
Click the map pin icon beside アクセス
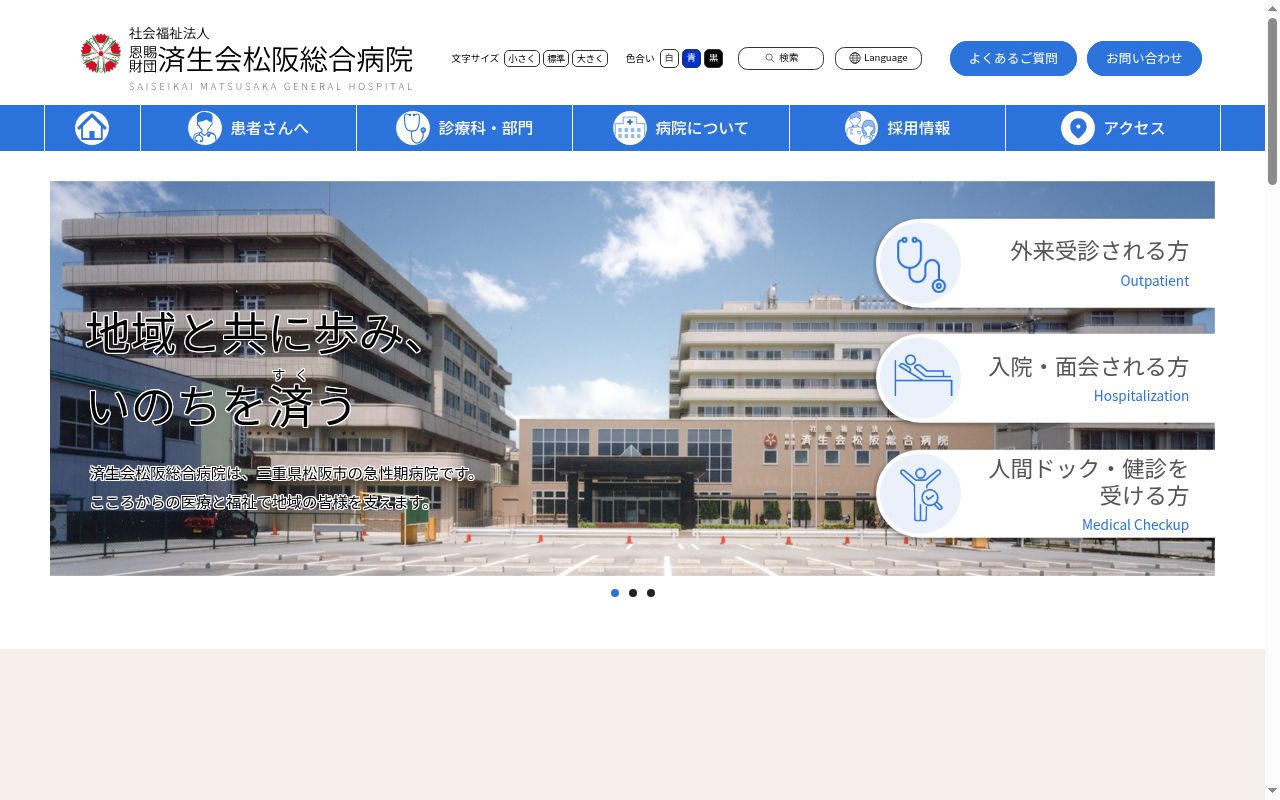(1078, 128)
